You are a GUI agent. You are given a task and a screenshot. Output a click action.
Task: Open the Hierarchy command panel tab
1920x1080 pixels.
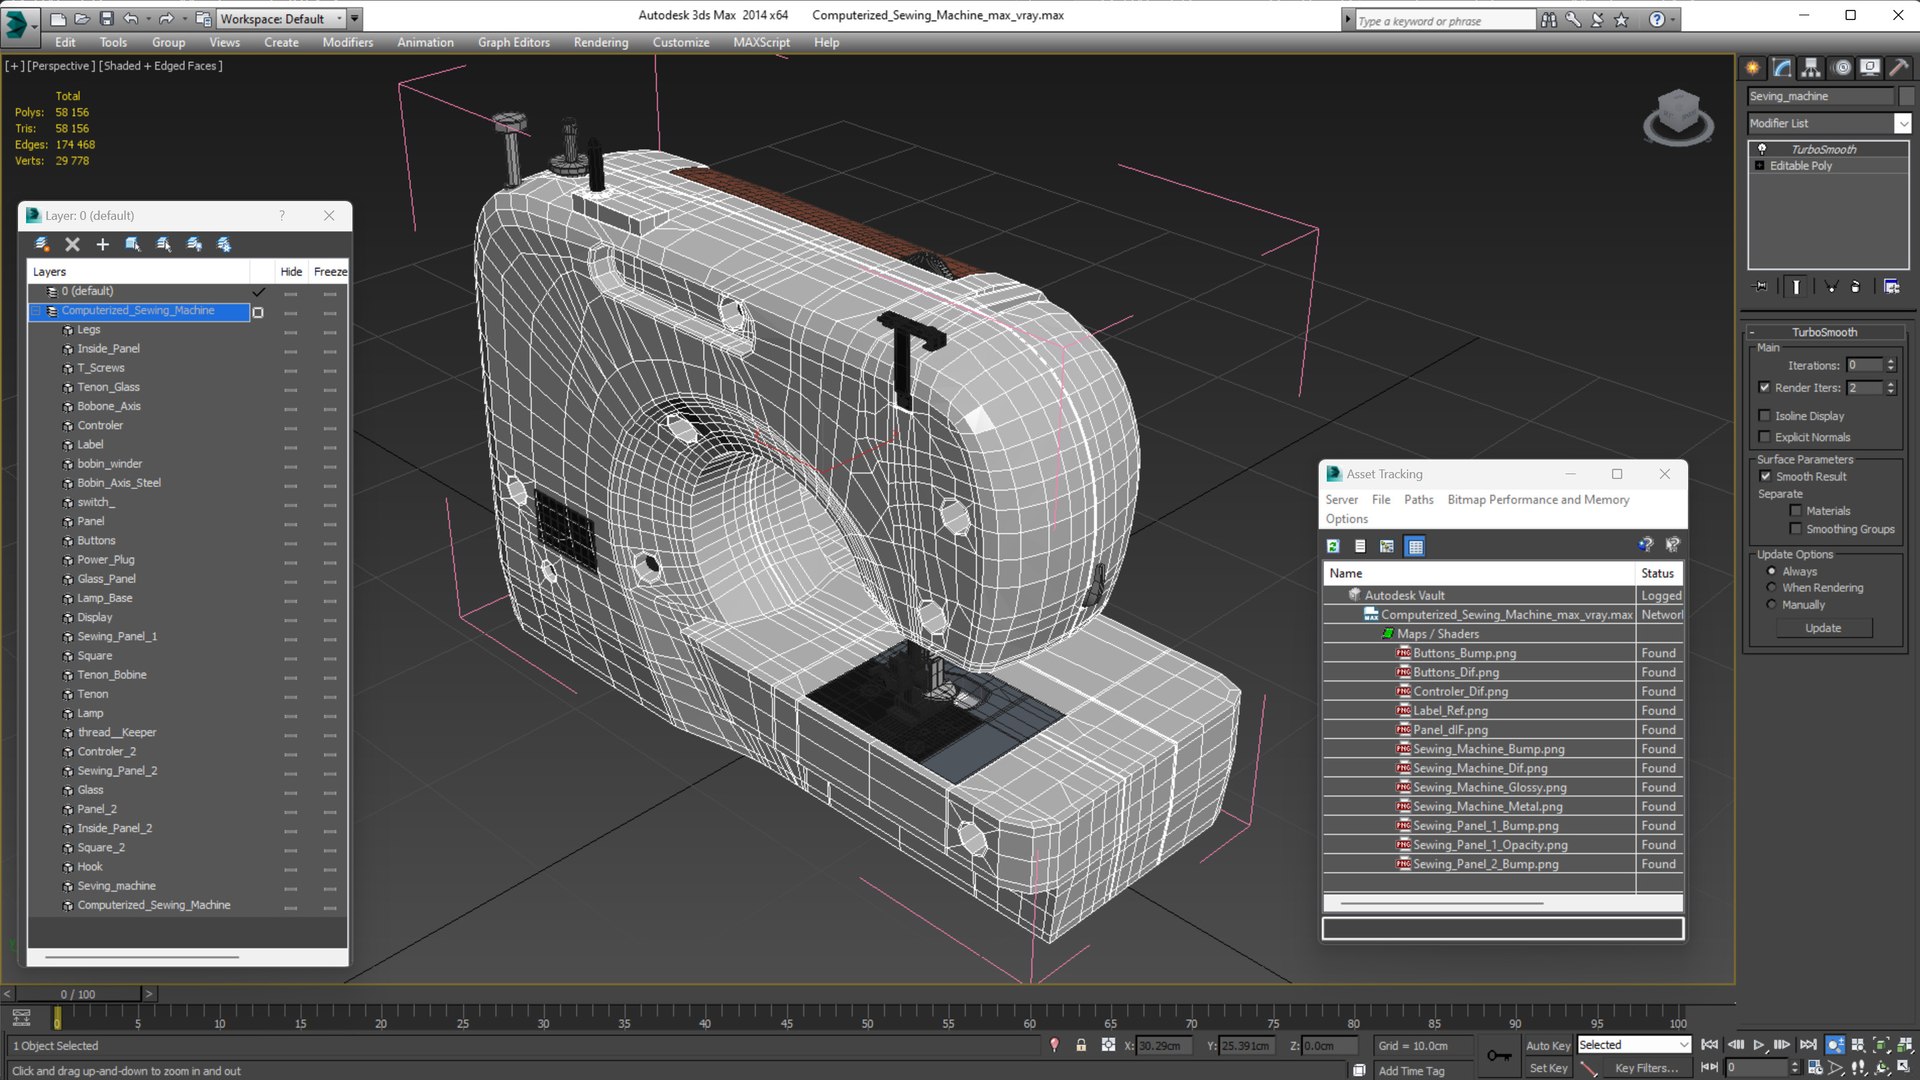pos(1811,68)
